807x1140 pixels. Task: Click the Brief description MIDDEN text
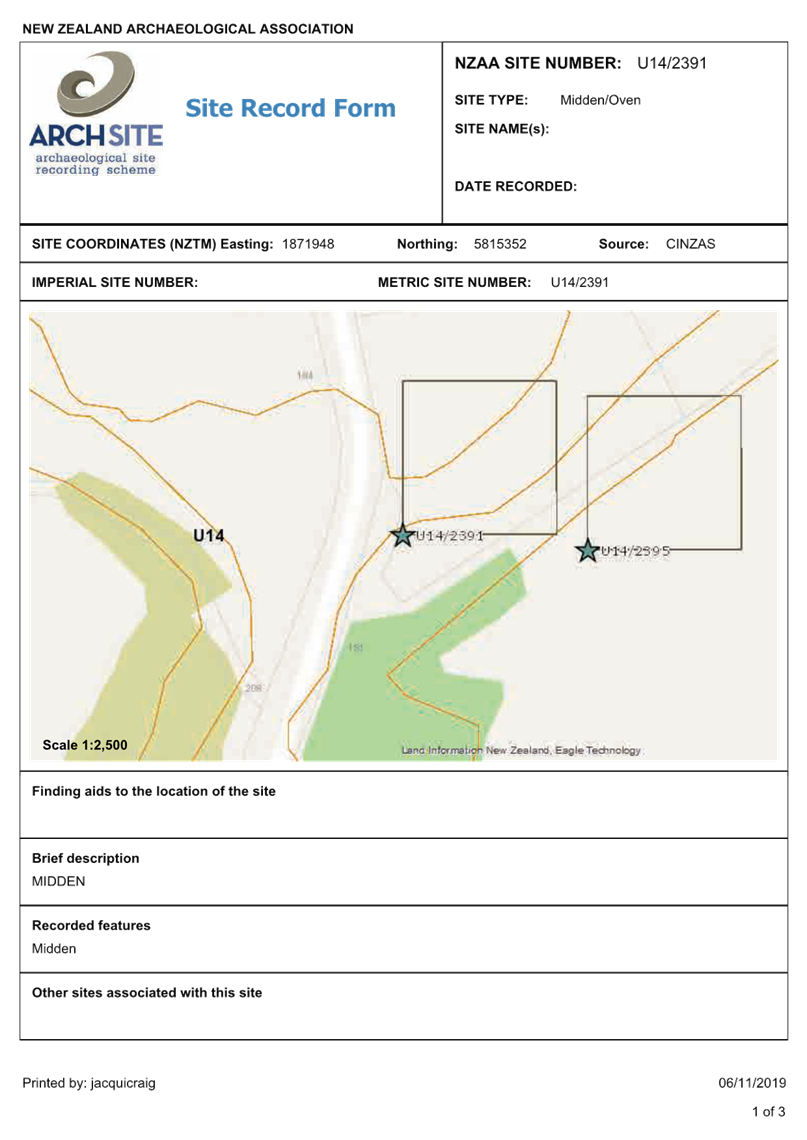pos(58,881)
